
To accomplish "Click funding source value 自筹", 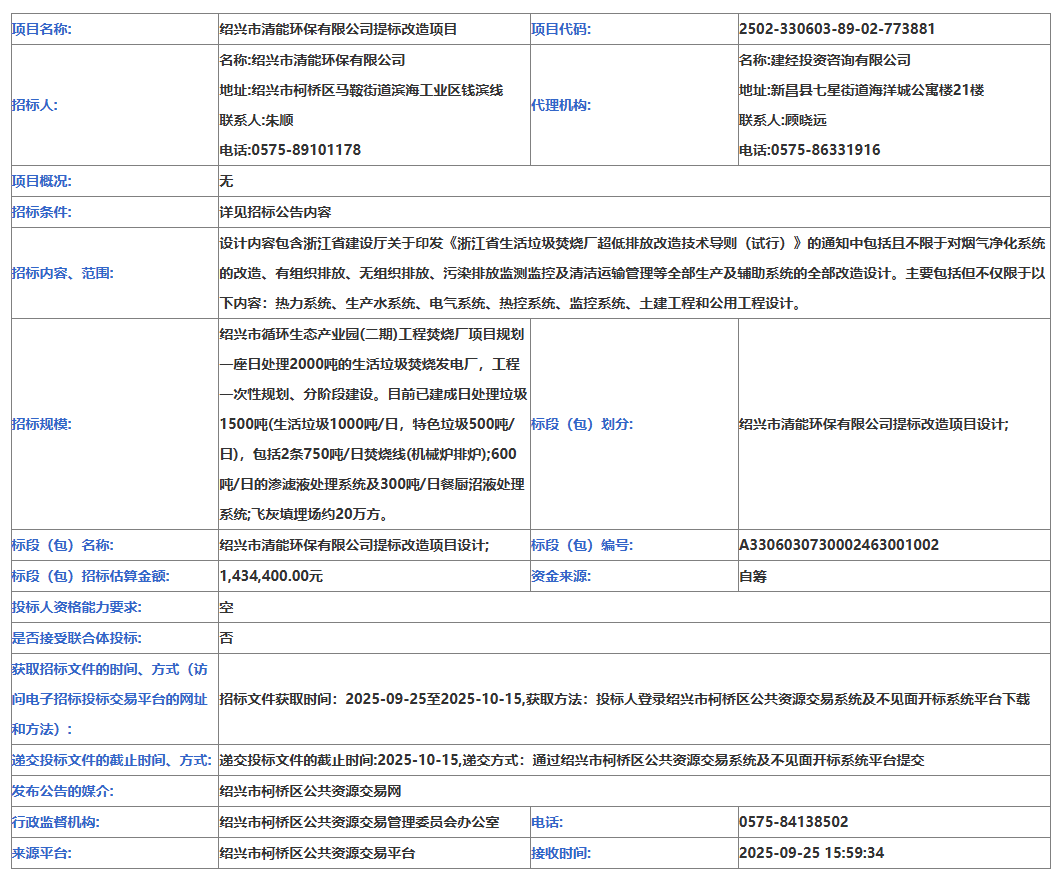I will click(753, 576).
